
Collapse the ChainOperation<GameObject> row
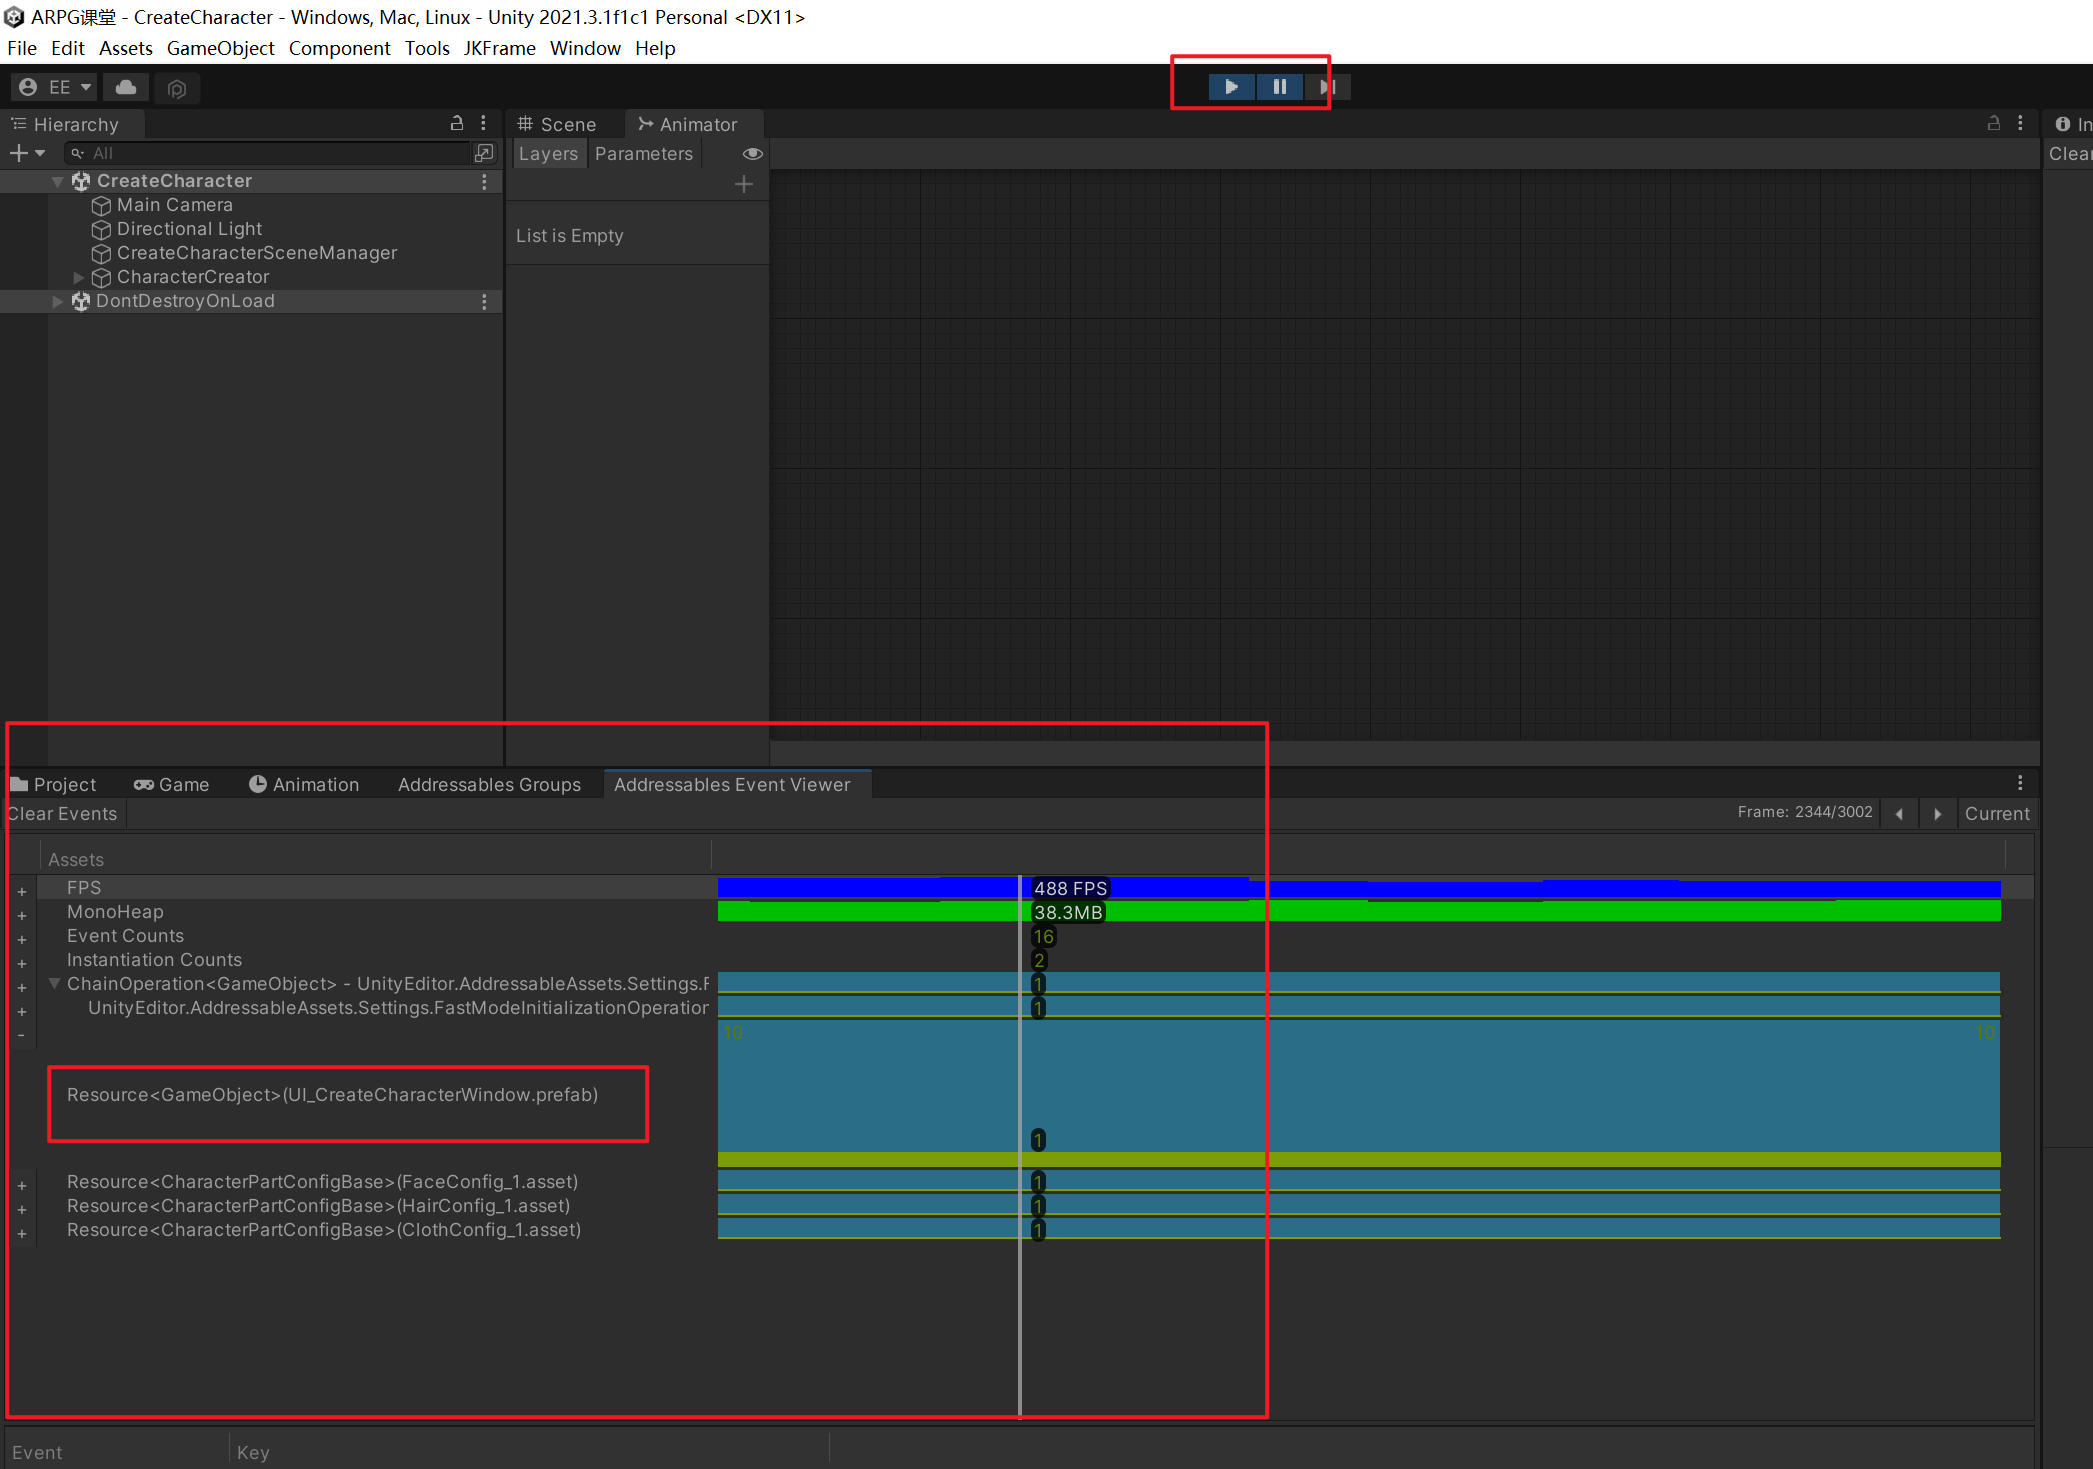click(x=55, y=984)
